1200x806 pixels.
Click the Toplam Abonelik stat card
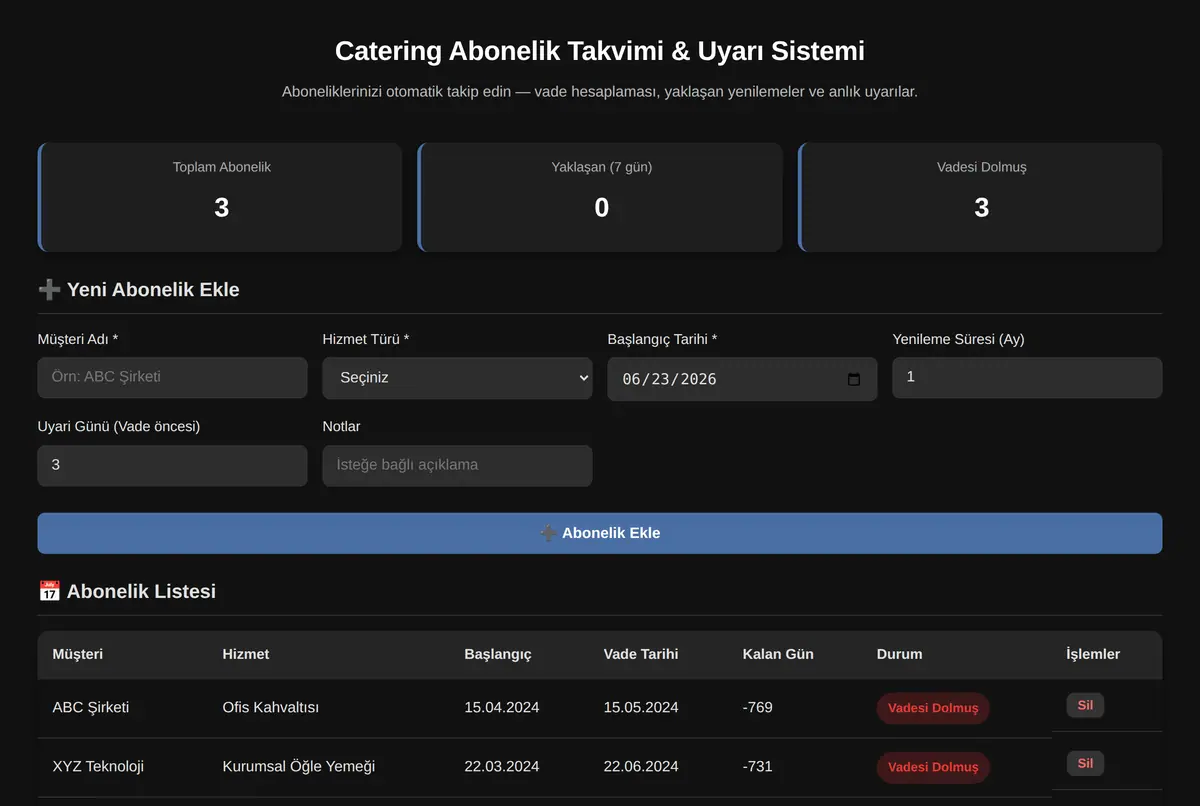tap(220, 197)
